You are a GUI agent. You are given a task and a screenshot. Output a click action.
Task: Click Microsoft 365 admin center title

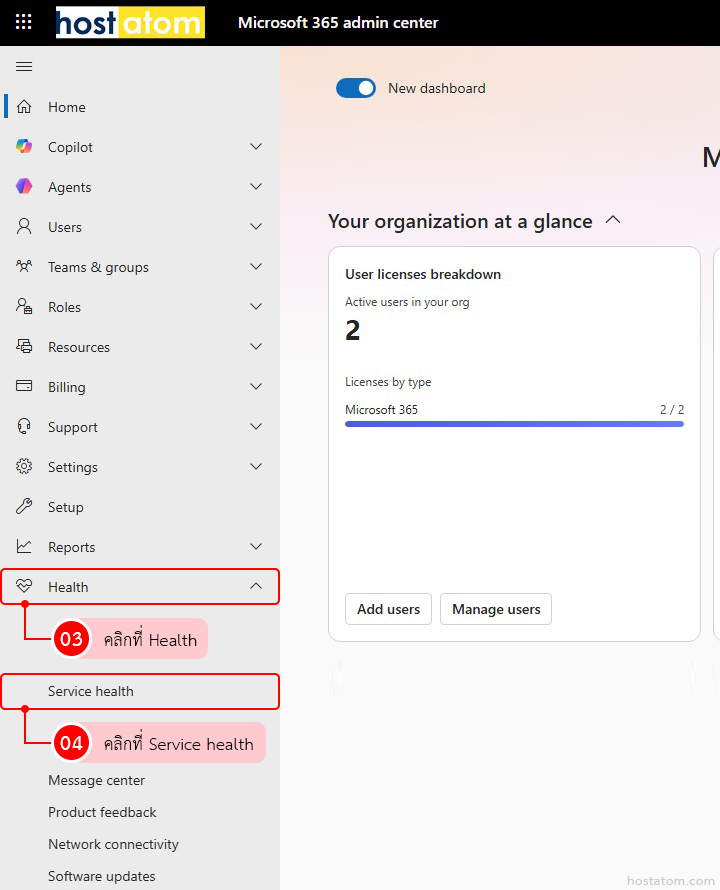(338, 23)
